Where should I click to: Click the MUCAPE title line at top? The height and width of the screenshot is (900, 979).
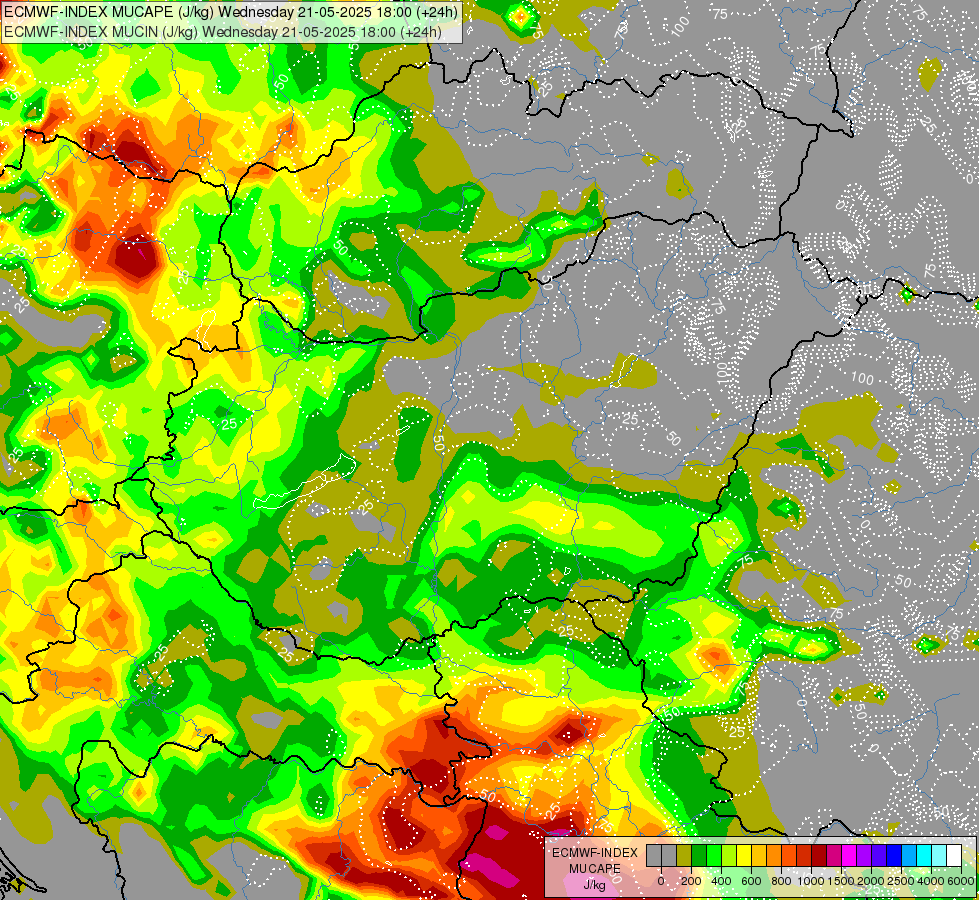click(231, 12)
